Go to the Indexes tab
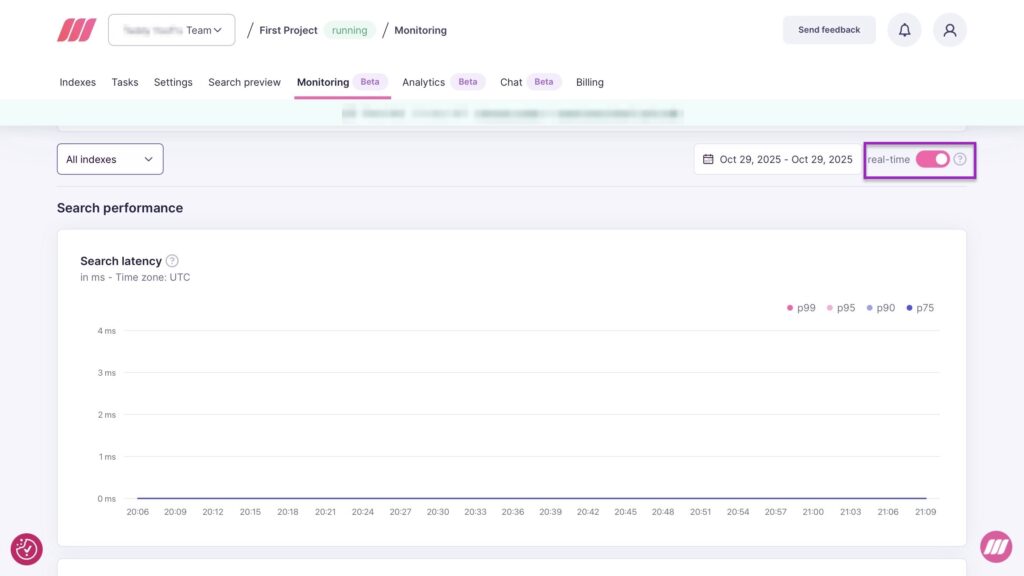The height and width of the screenshot is (576, 1024). tap(77, 82)
